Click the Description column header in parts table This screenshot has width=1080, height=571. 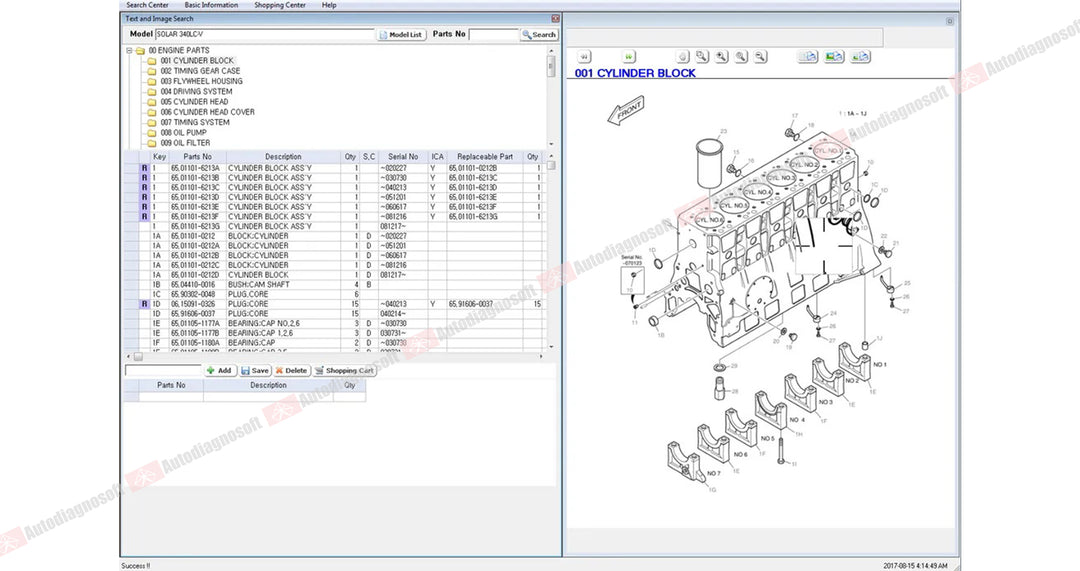[x=283, y=157]
